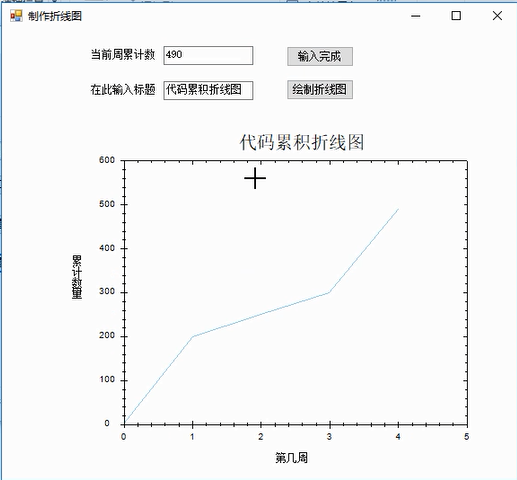
Task: Click the Y-axis label 累计数量
Action: pos(77,277)
